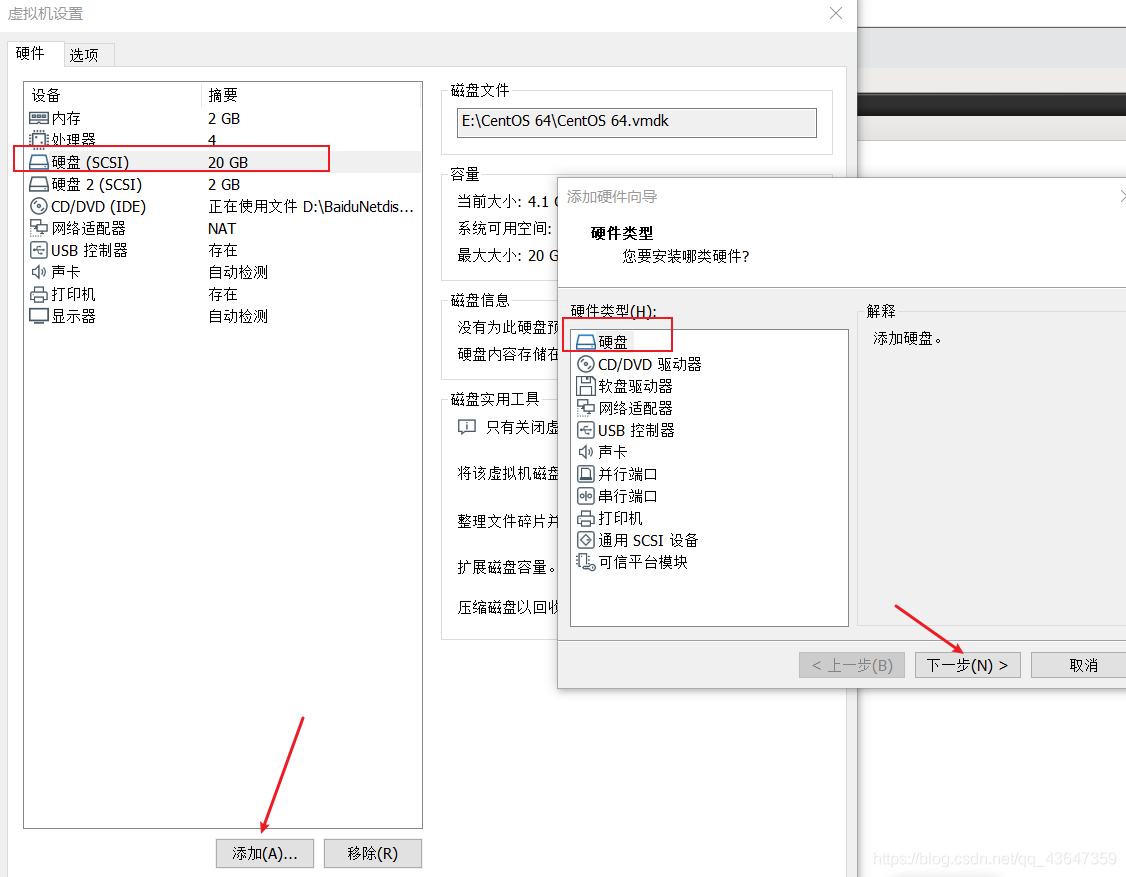The height and width of the screenshot is (877, 1126).
Task: Click the 移除(R) button
Action: pyautogui.click(x=372, y=853)
